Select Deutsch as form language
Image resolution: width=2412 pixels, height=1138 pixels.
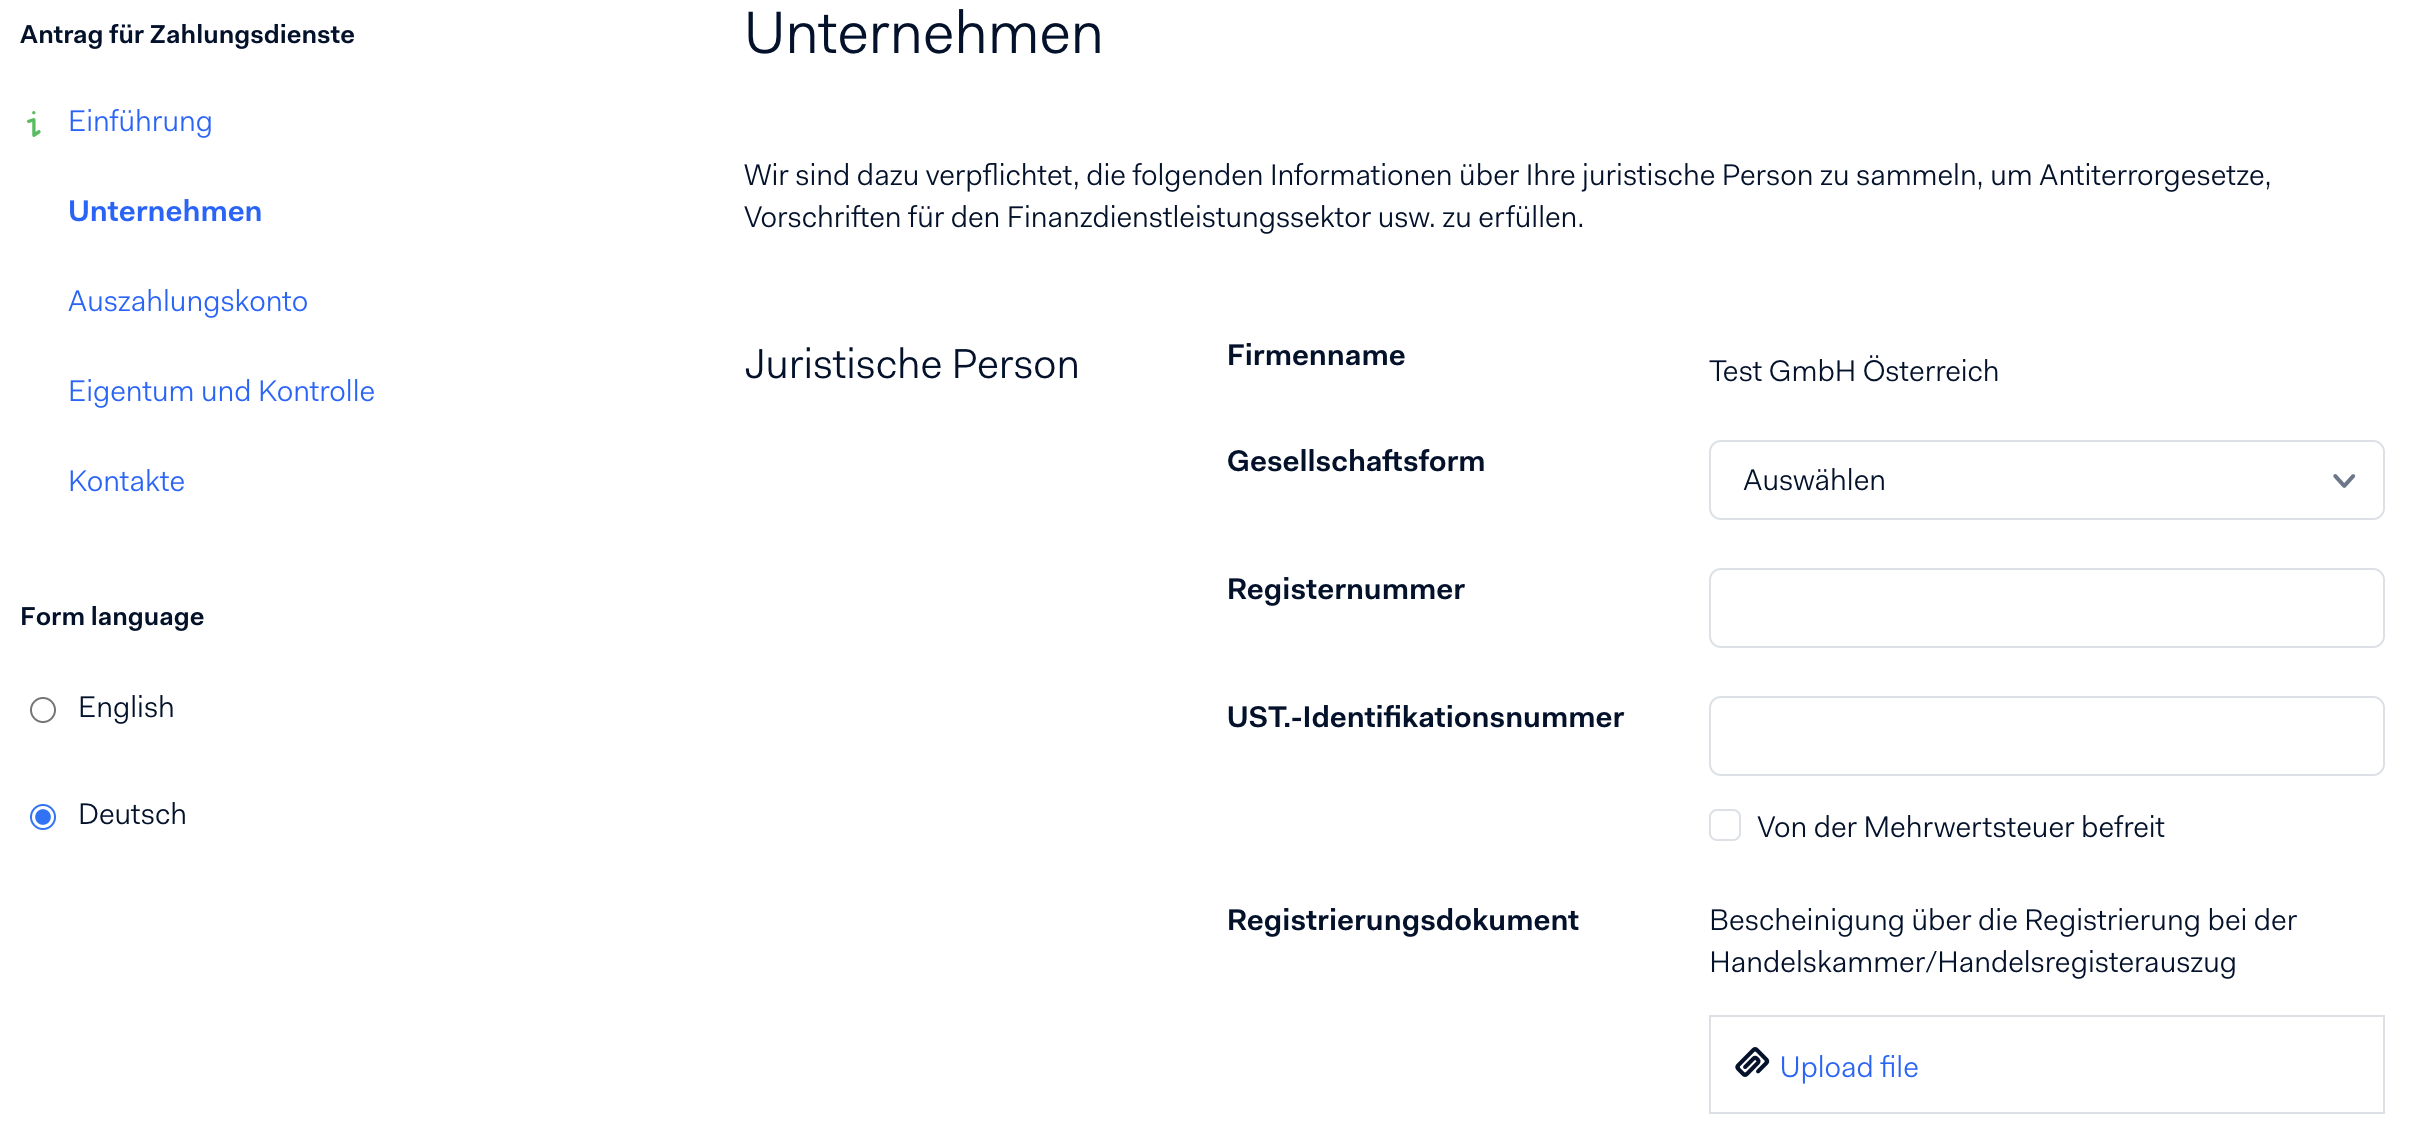point(43,816)
